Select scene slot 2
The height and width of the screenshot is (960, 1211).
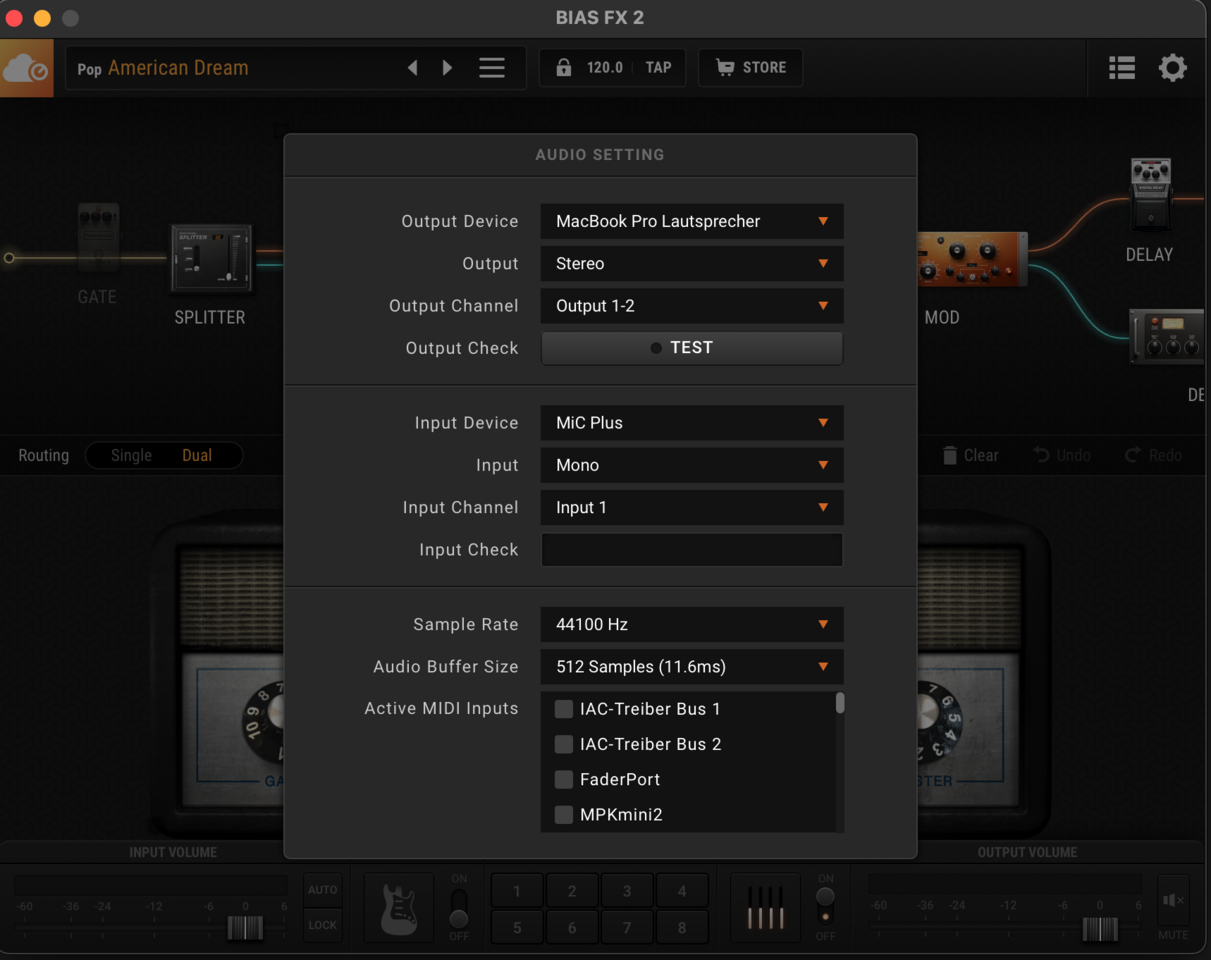click(572, 890)
